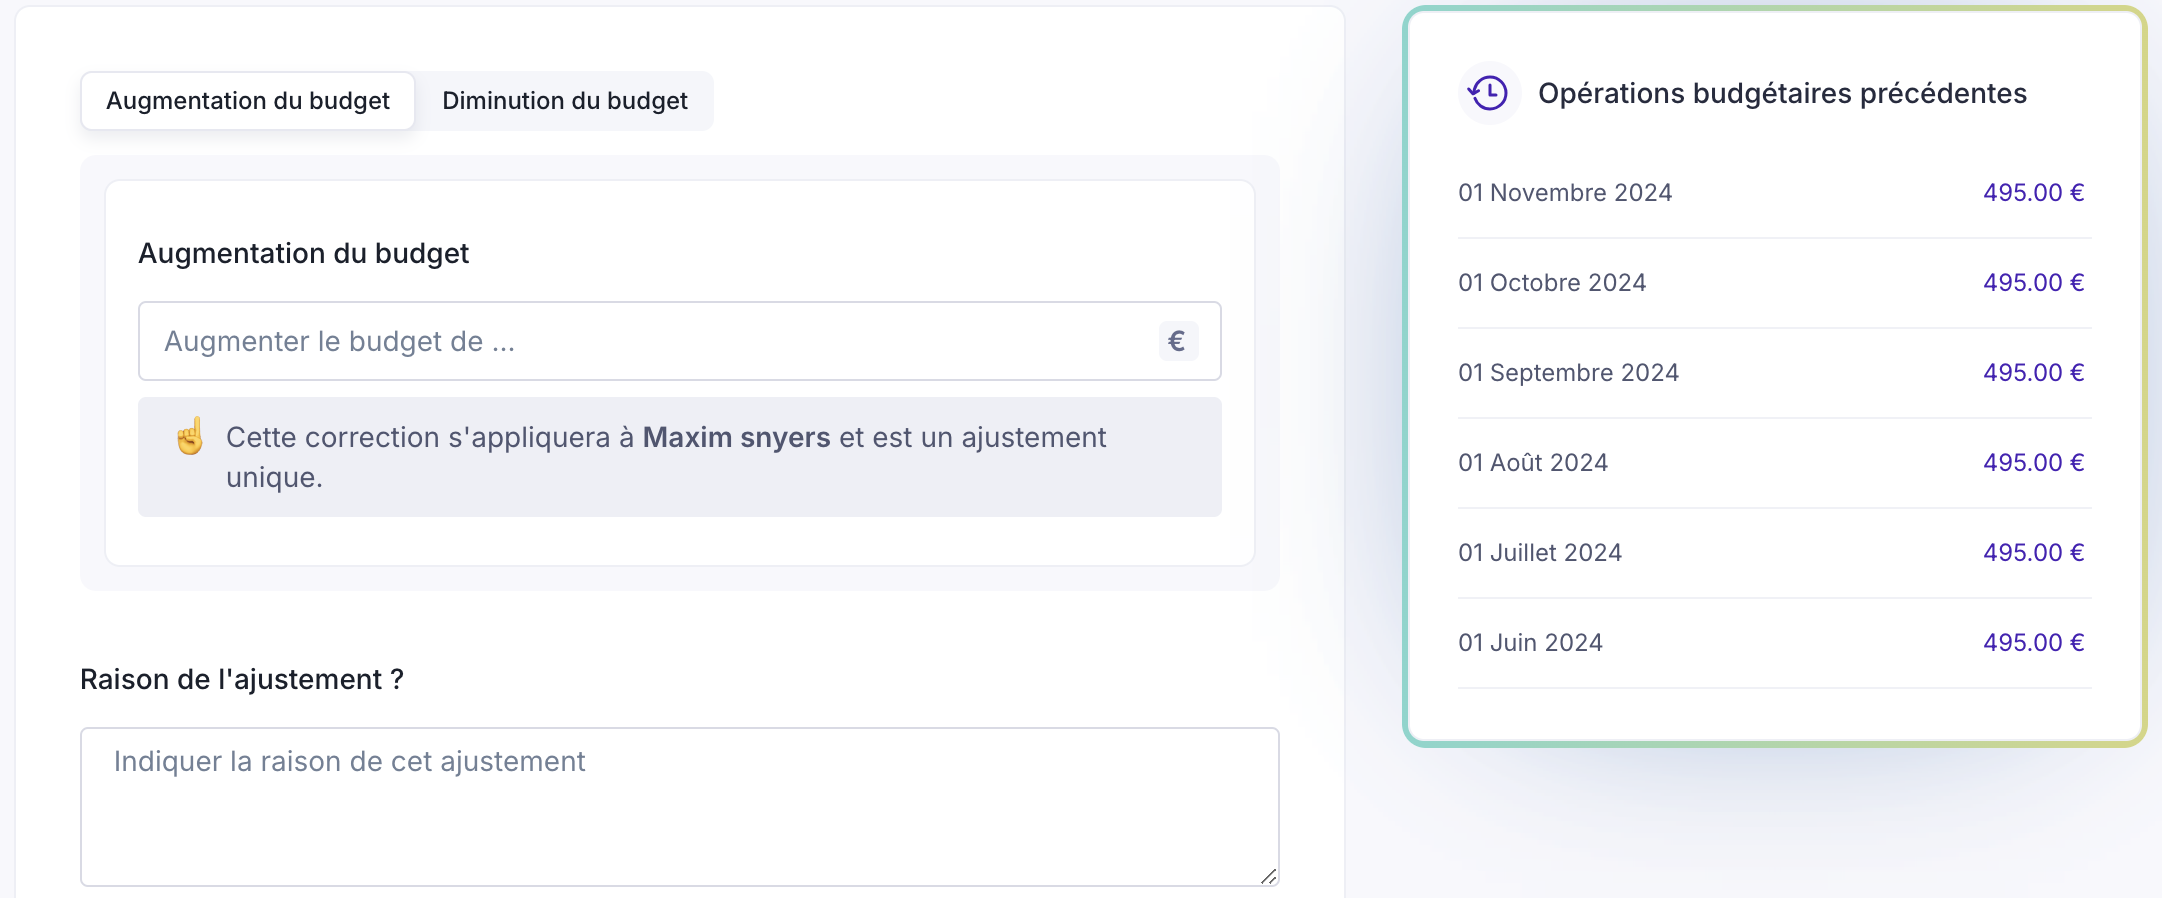
Task: Select the 01 Septembre 2024 operation
Action: pyautogui.click(x=1568, y=373)
